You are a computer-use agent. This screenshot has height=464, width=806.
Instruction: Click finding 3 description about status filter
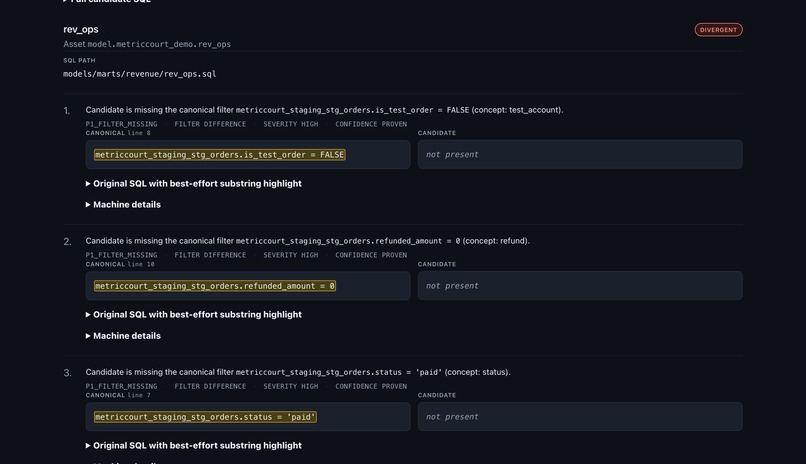[x=298, y=372]
